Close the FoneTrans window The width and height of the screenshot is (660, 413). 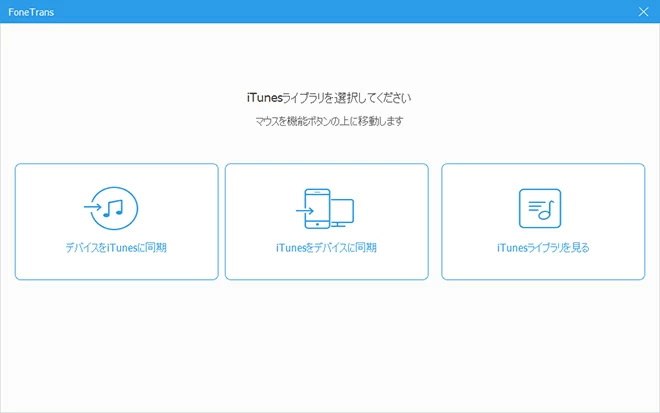click(x=643, y=11)
